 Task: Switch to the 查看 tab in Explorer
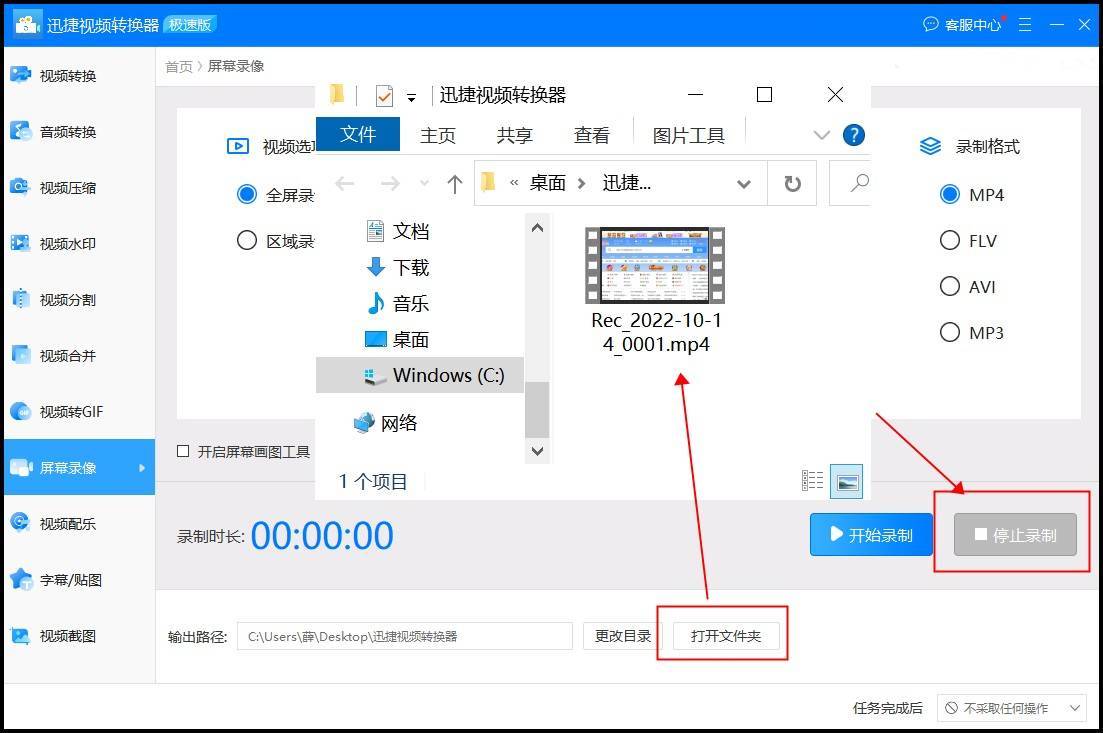tap(590, 135)
